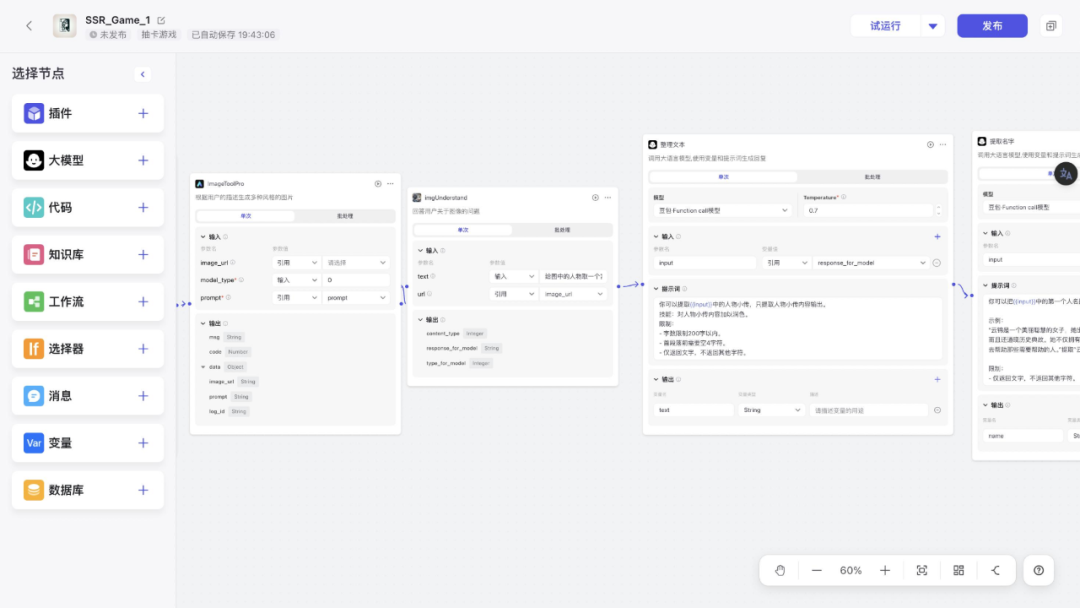Open the 试运行 dropdown arrow
This screenshot has width=1080, height=608.
[x=933, y=26]
